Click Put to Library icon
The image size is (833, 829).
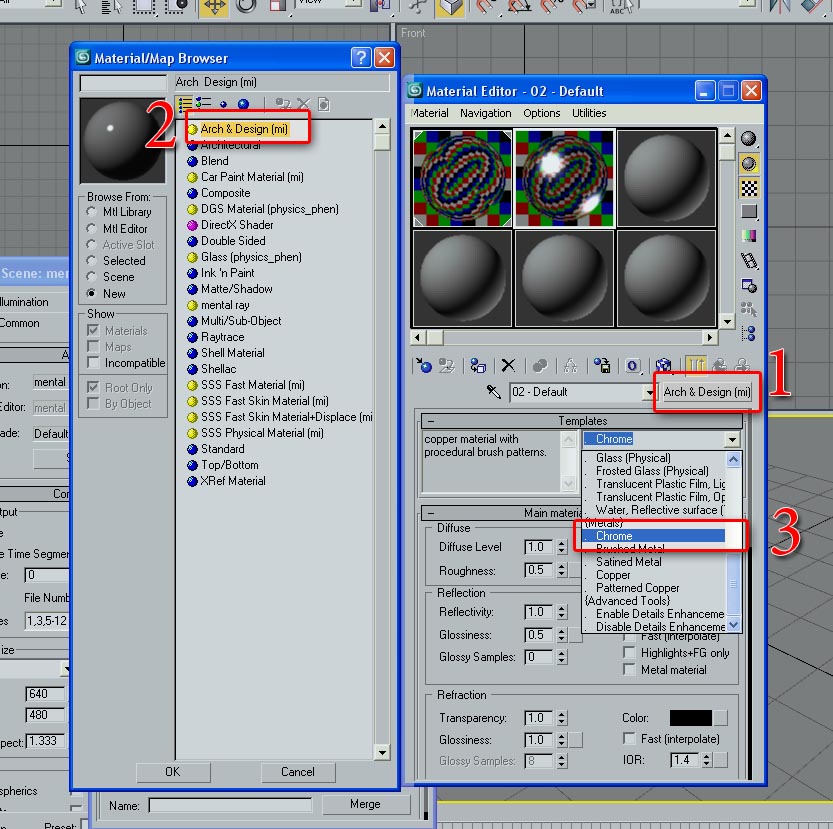click(x=602, y=365)
